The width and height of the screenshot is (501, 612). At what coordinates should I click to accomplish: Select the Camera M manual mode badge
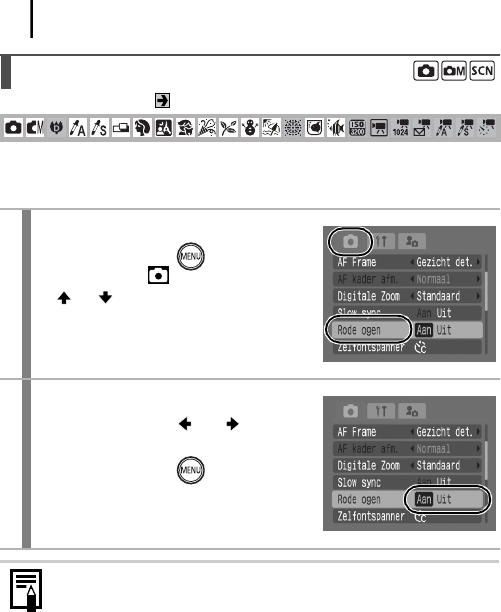[x=454, y=71]
